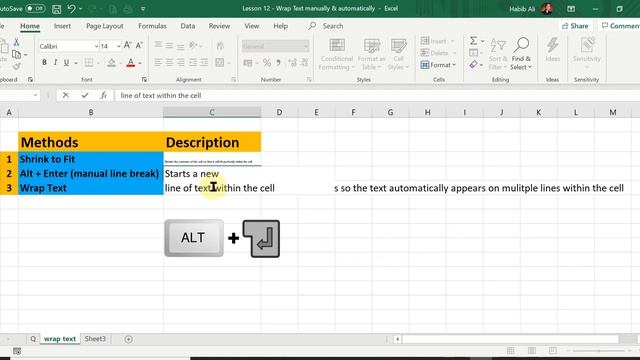Viewport: 640px width, 360px height.
Task: Click the Copy icon in Clipboard group
Action: tap(16, 54)
